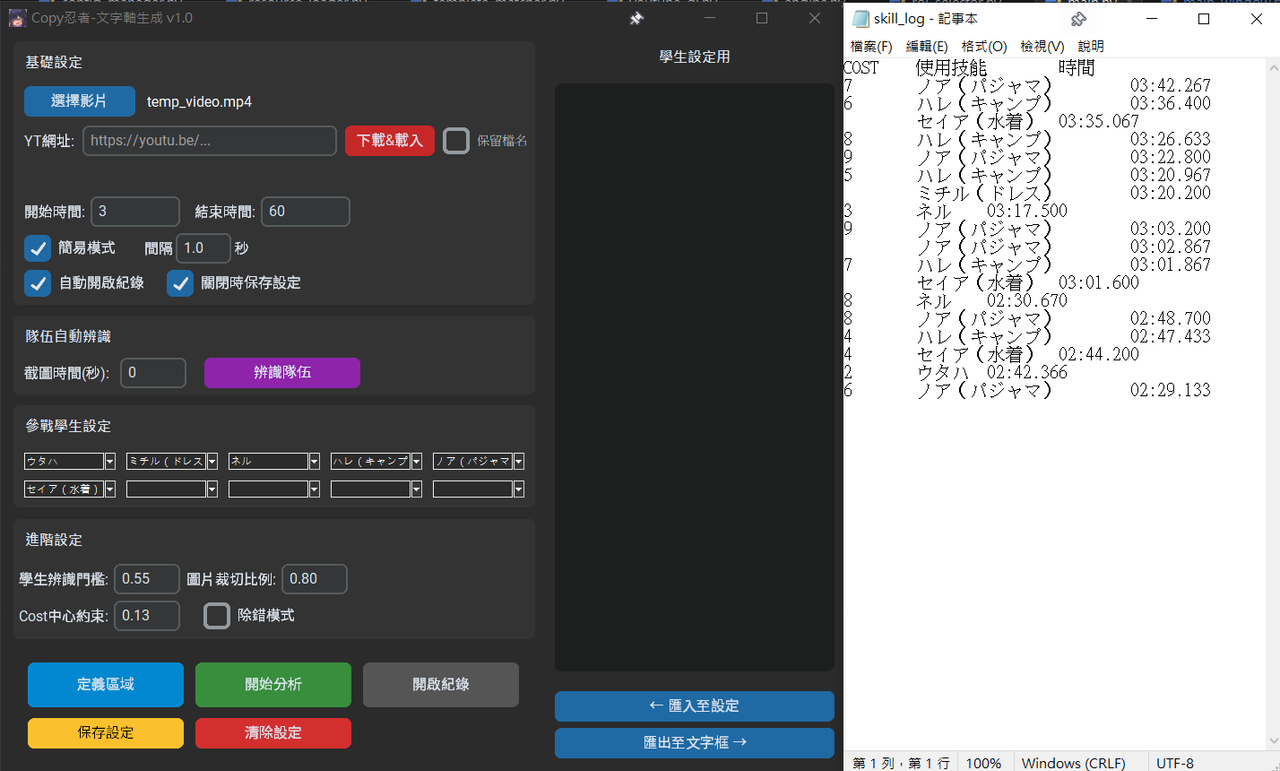This screenshot has height=771, width=1280.
Task: Click the Cost中心約束 input field
Action: coord(147,616)
